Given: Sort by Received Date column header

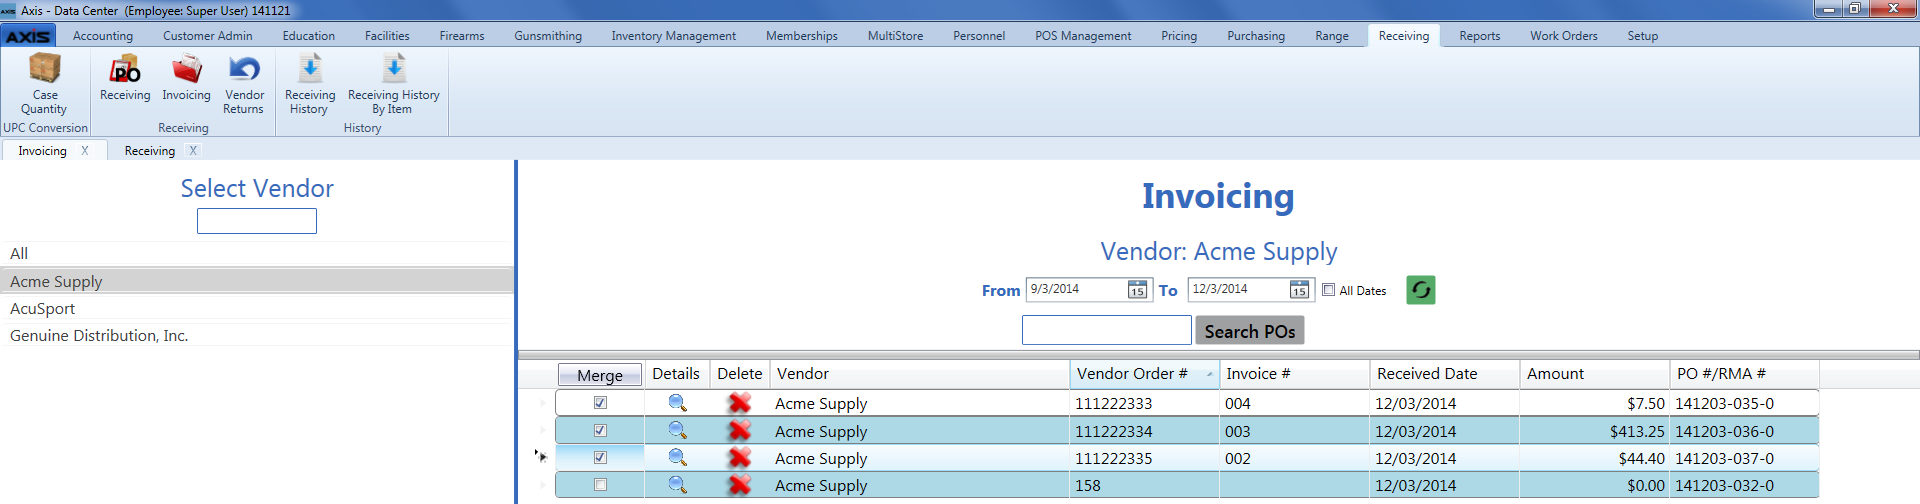Looking at the screenshot, I should pos(1444,374).
